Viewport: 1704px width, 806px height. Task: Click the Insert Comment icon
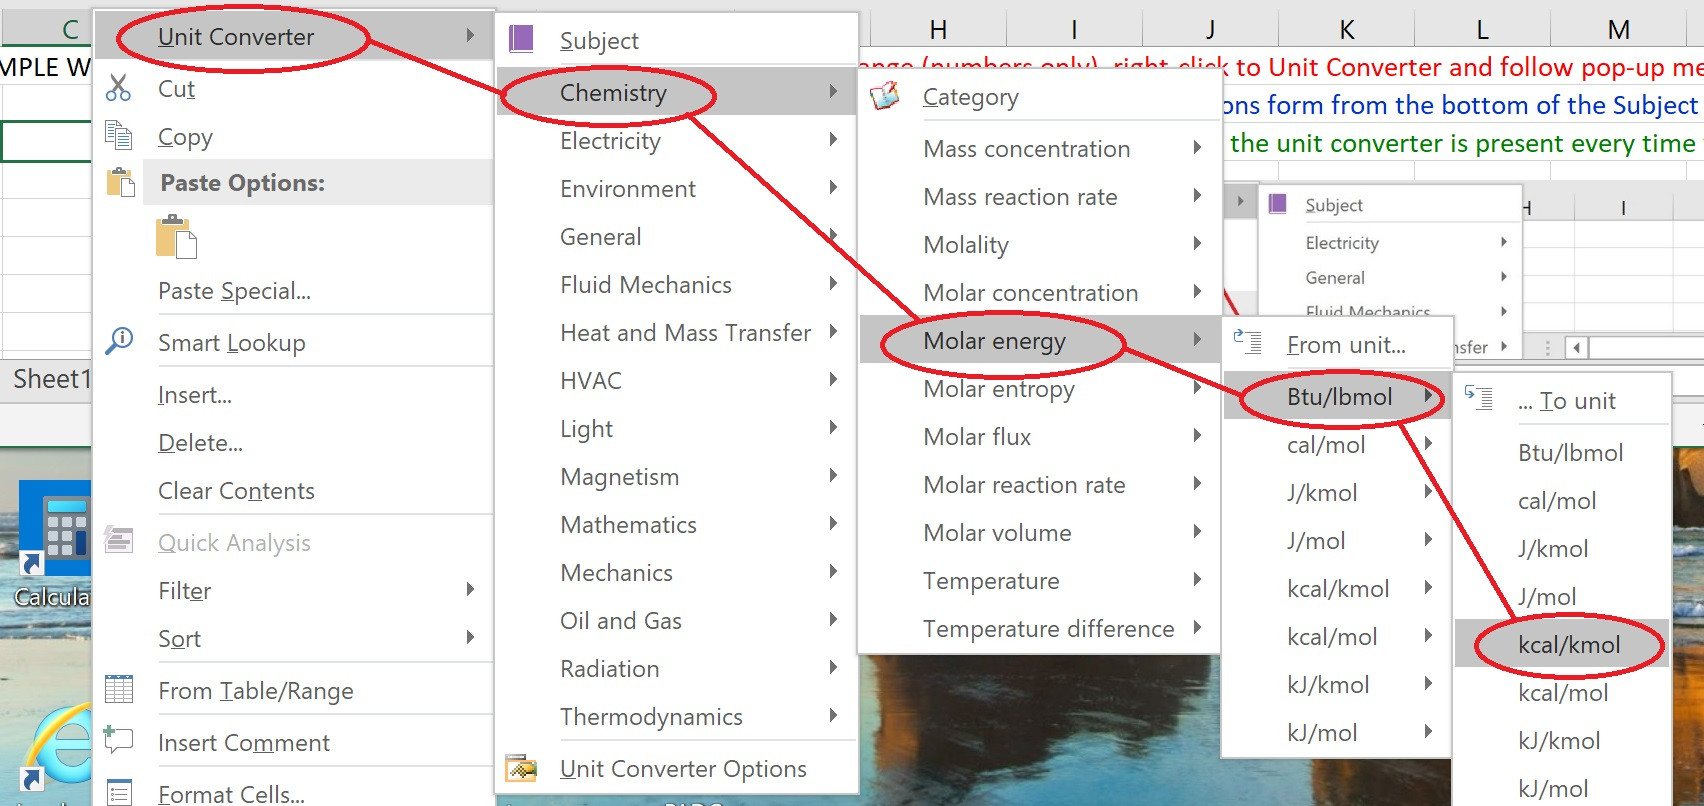(x=119, y=741)
